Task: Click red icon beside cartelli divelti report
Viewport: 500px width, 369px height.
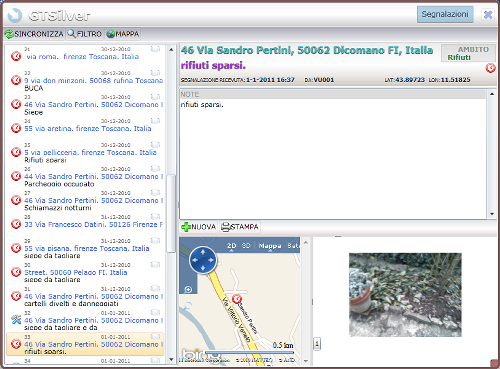Action: 16,296
